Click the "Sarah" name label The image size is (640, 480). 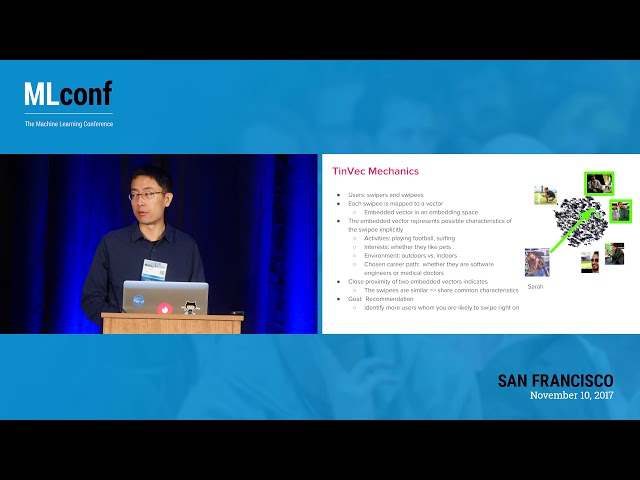(535, 287)
